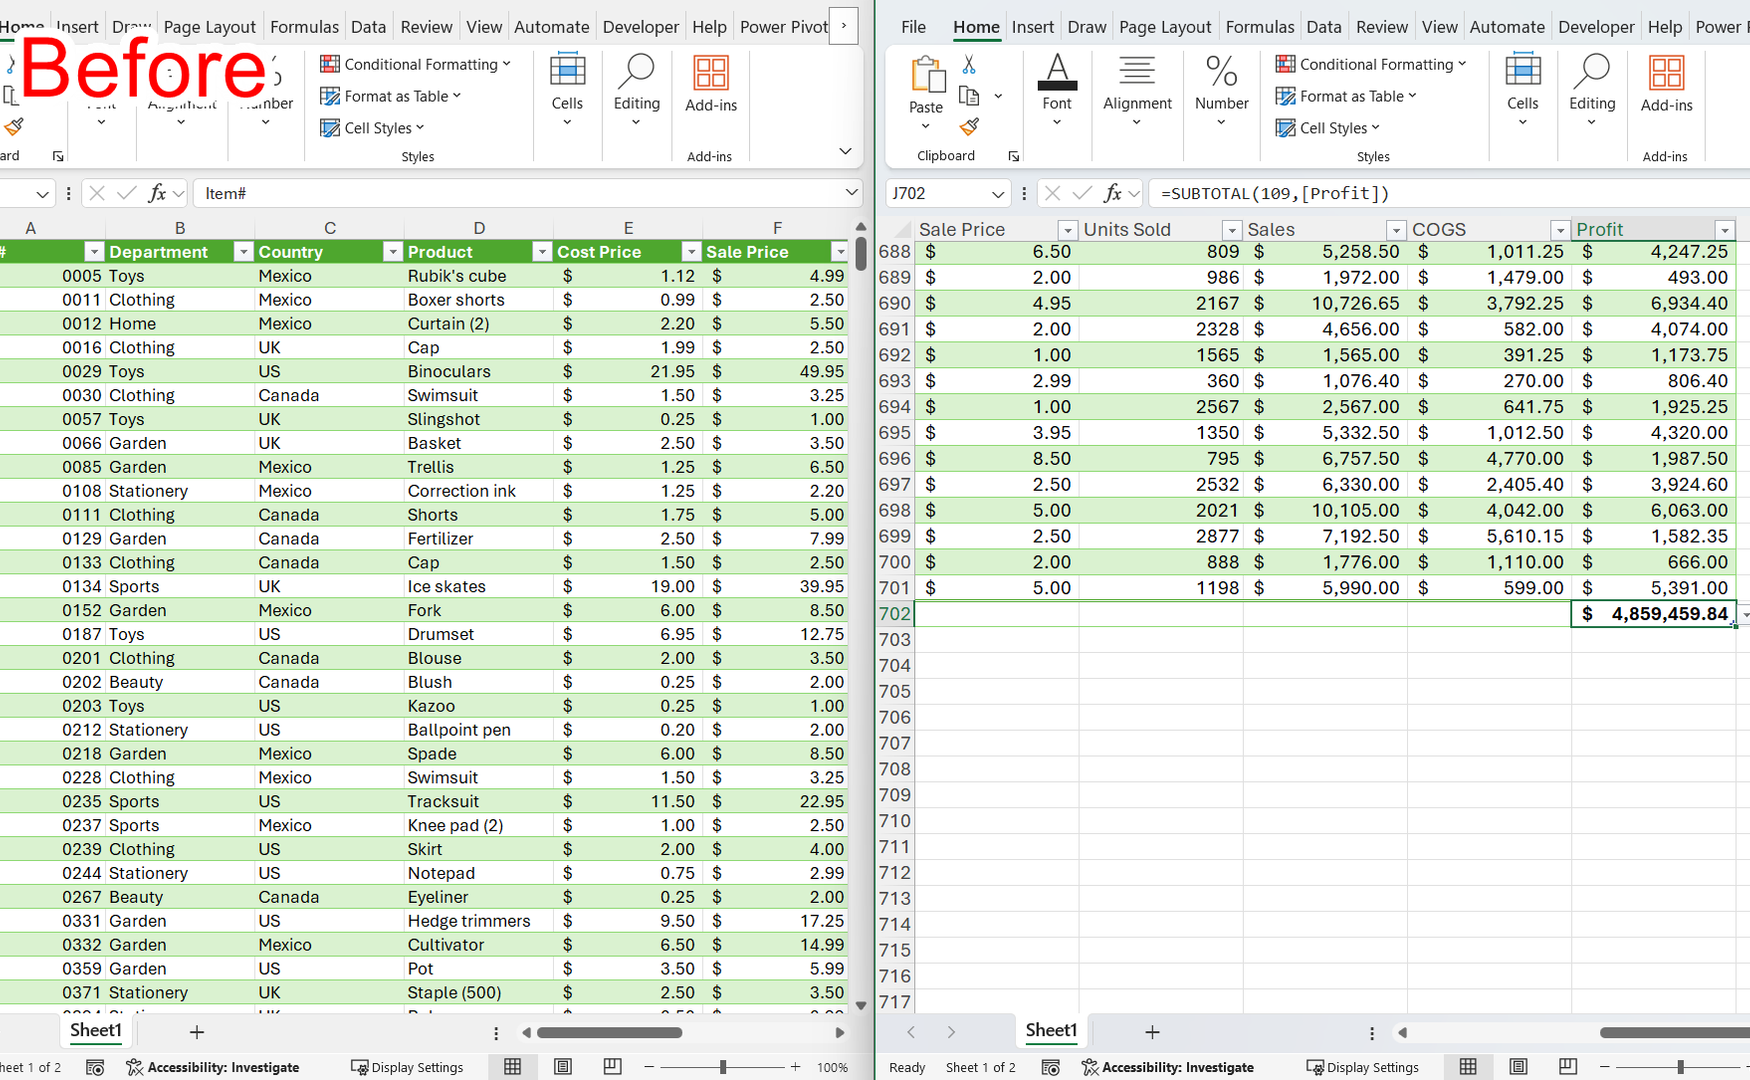Open Department filter dropdown
This screenshot has width=1750, height=1080.
coord(243,252)
